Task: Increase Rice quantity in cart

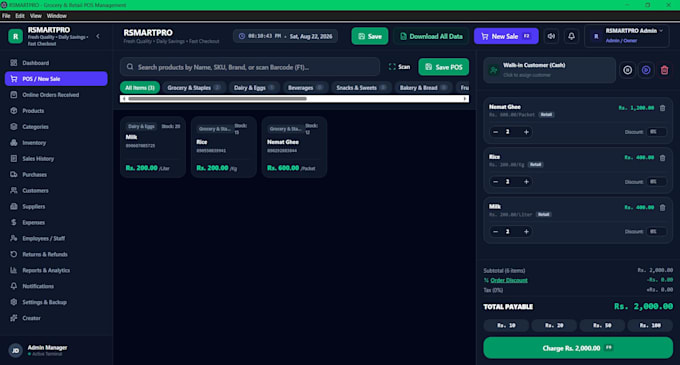Action: tap(526, 182)
